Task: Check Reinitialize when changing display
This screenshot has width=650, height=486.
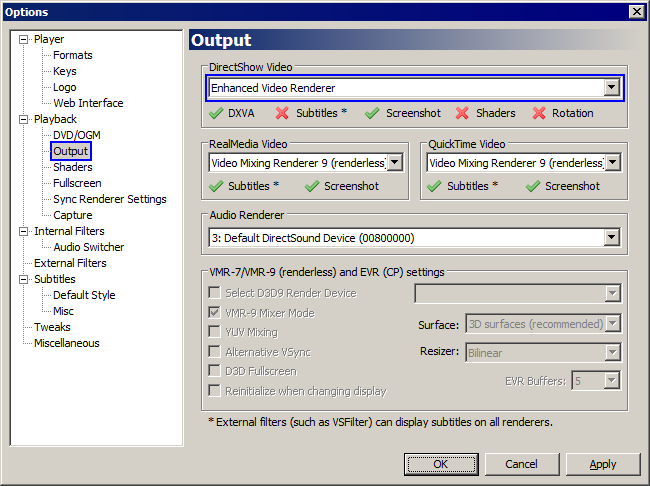Action: 214,391
